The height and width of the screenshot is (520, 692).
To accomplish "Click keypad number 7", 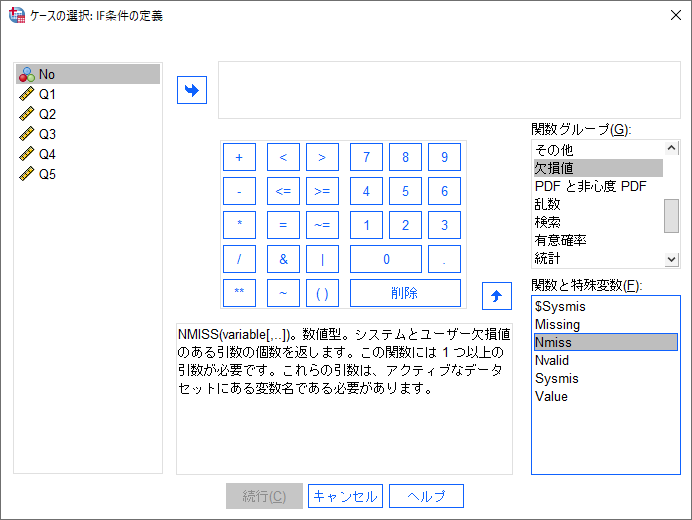I will point(366,157).
